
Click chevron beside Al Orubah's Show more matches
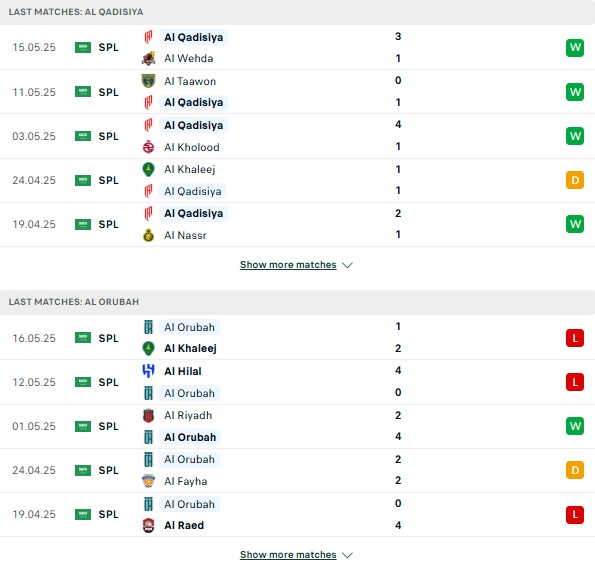point(347,555)
